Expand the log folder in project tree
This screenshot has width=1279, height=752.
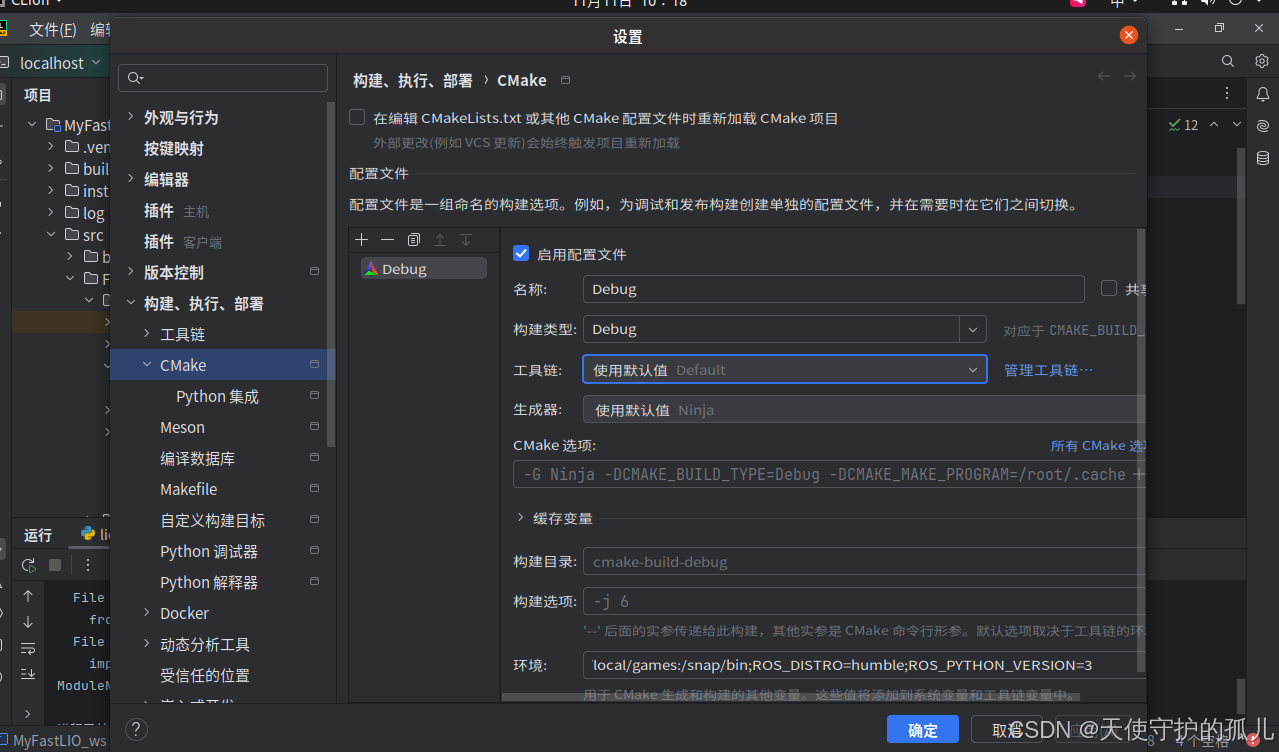pos(51,213)
